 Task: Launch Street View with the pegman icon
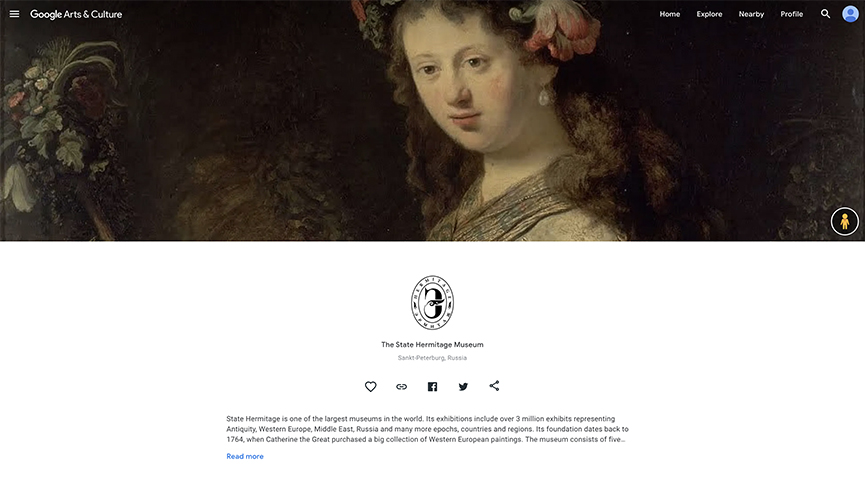tap(845, 221)
